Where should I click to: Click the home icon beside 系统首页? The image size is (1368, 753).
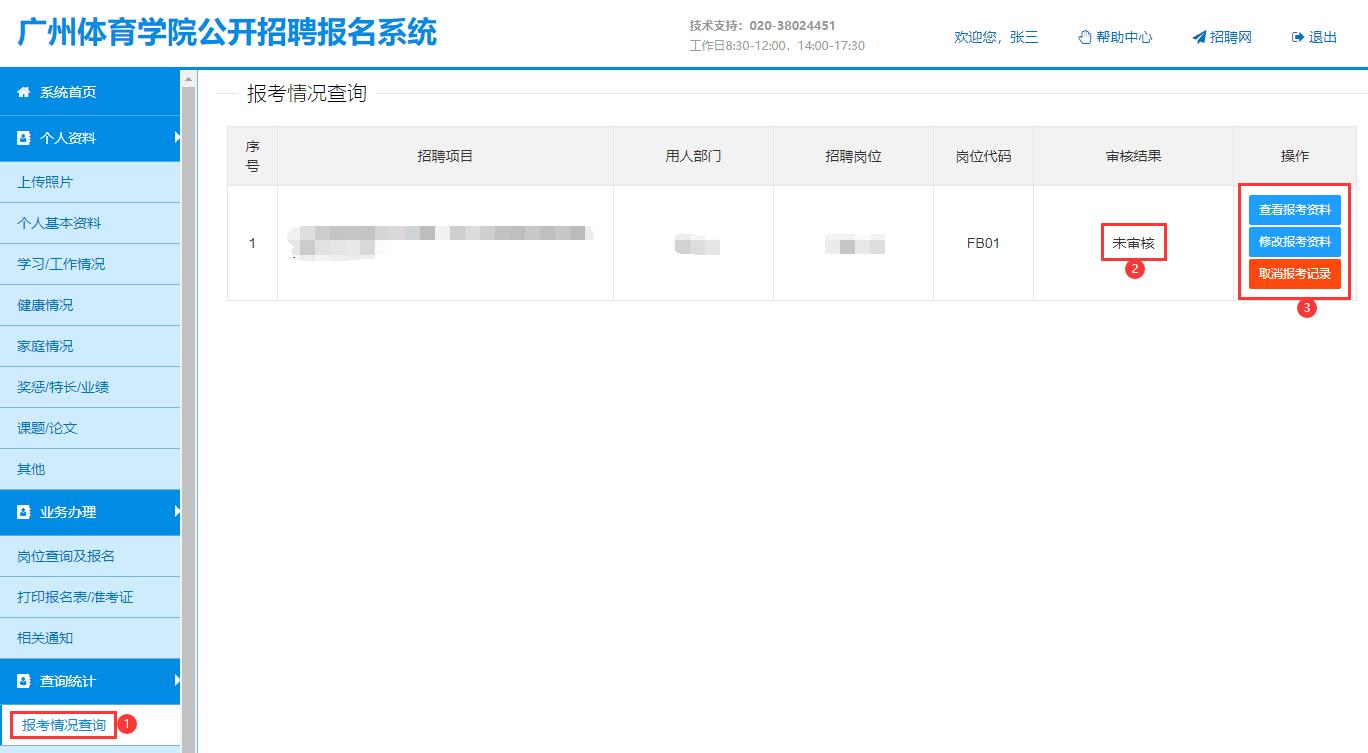(x=24, y=93)
